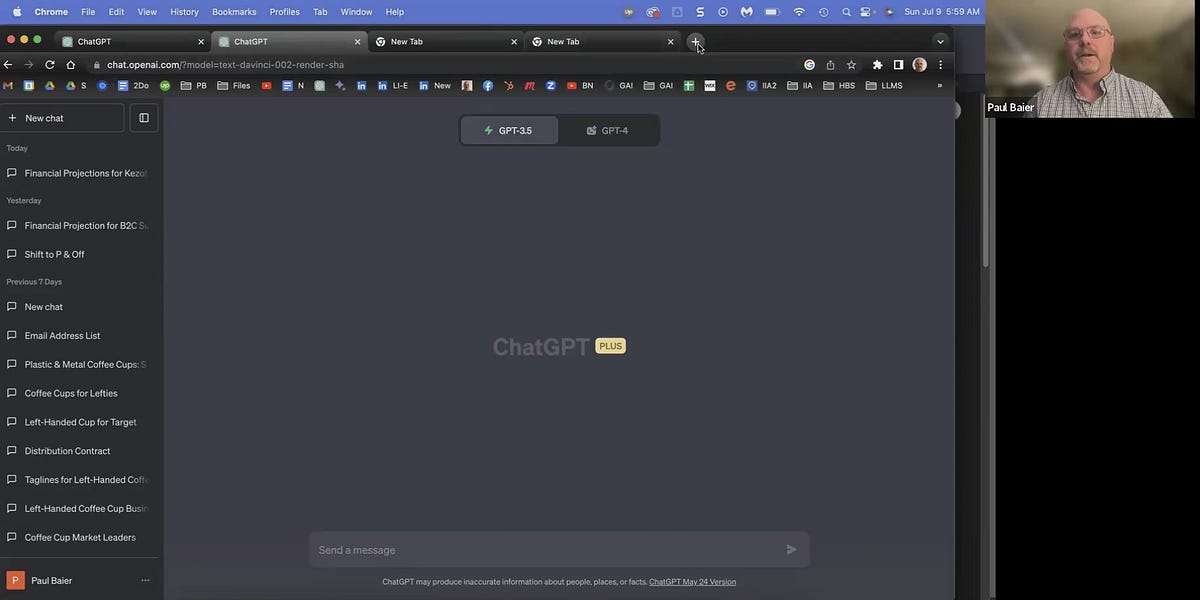The image size is (1200, 600).
Task: Open the sidebar collapse icon next to New chat
Action: coord(143,117)
